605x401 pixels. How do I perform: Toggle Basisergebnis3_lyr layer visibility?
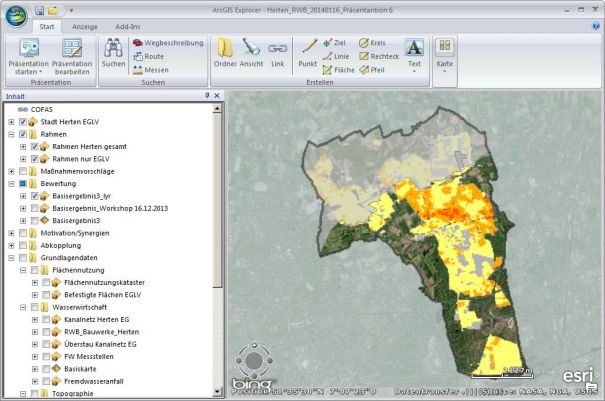pos(35,196)
